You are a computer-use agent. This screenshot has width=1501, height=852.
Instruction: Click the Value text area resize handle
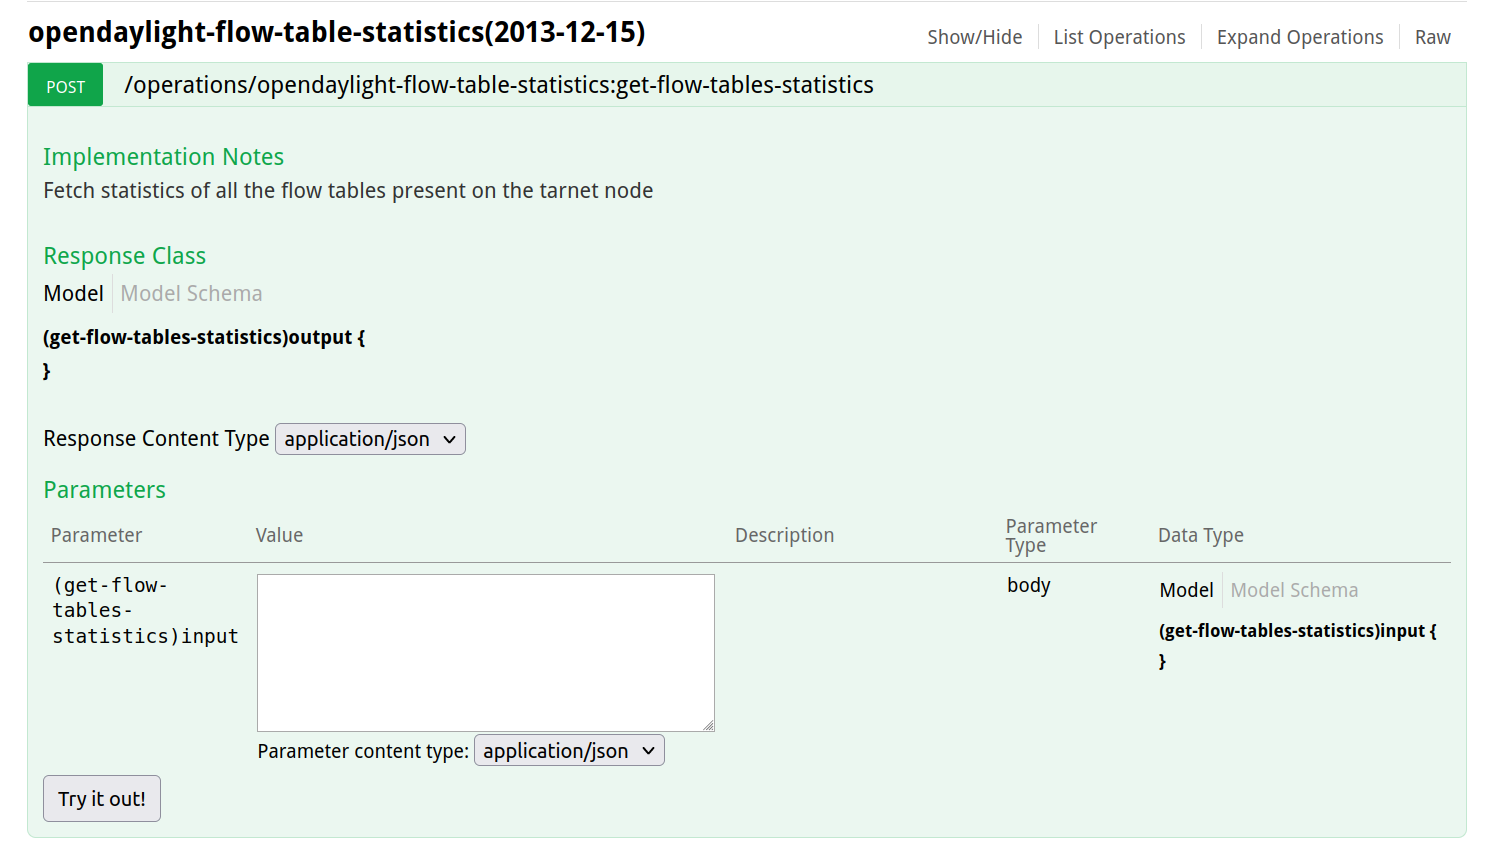coord(708,725)
